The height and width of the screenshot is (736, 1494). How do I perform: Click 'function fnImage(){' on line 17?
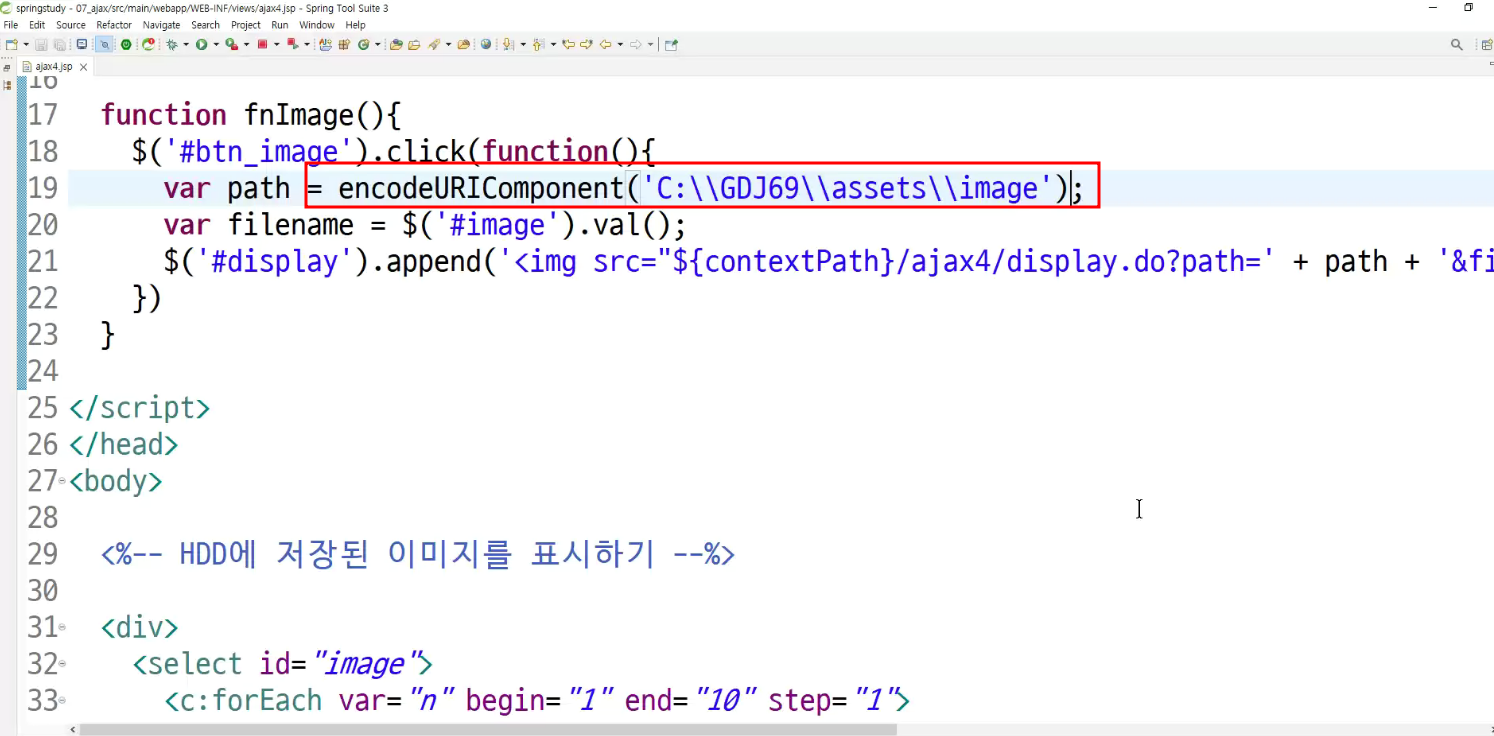(x=251, y=115)
